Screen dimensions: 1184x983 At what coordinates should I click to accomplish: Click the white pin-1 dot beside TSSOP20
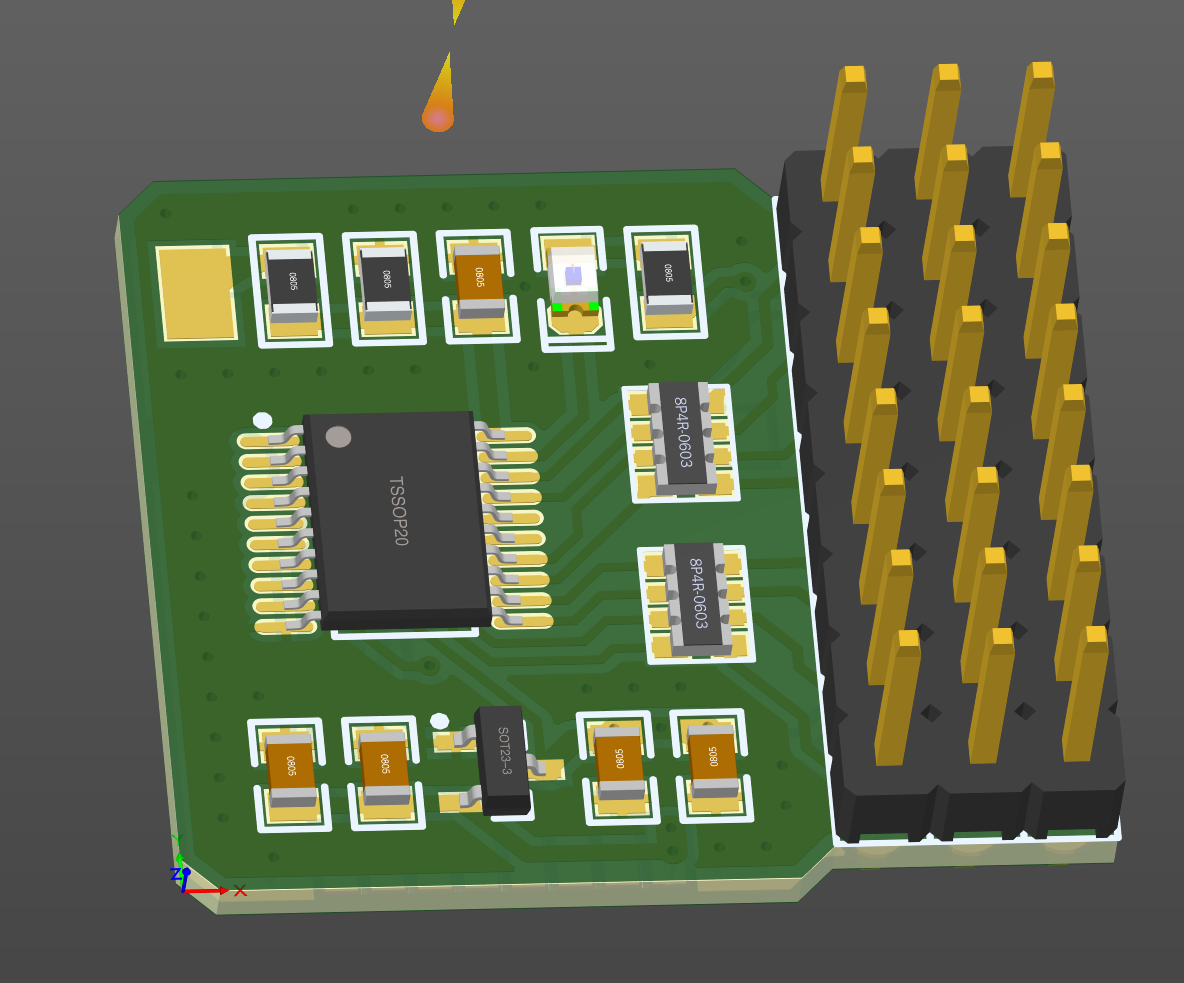pos(262,420)
